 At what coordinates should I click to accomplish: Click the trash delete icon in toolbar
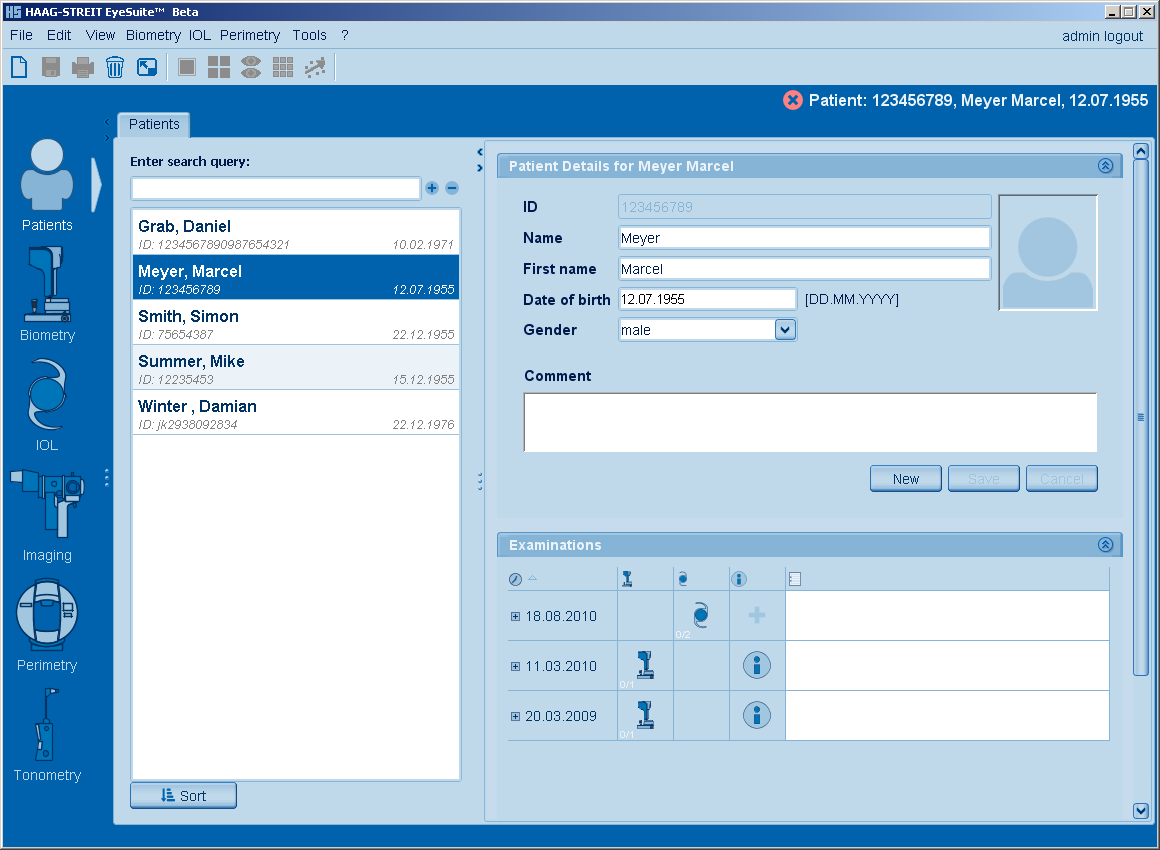(x=115, y=67)
